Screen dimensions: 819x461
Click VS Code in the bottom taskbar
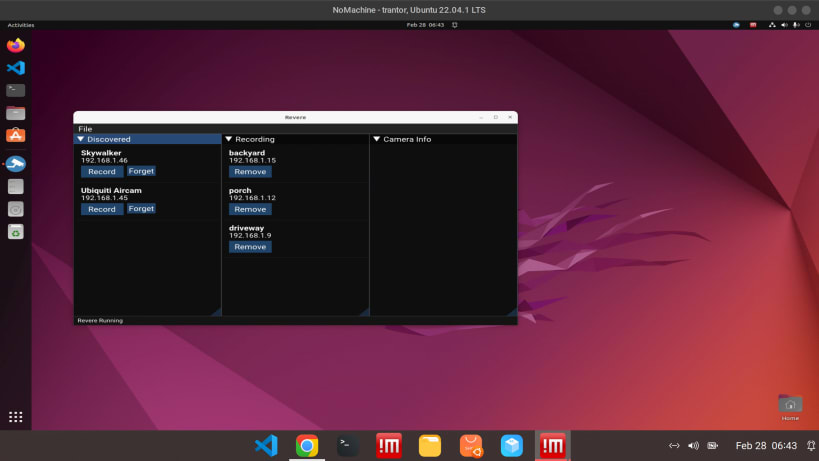point(266,446)
